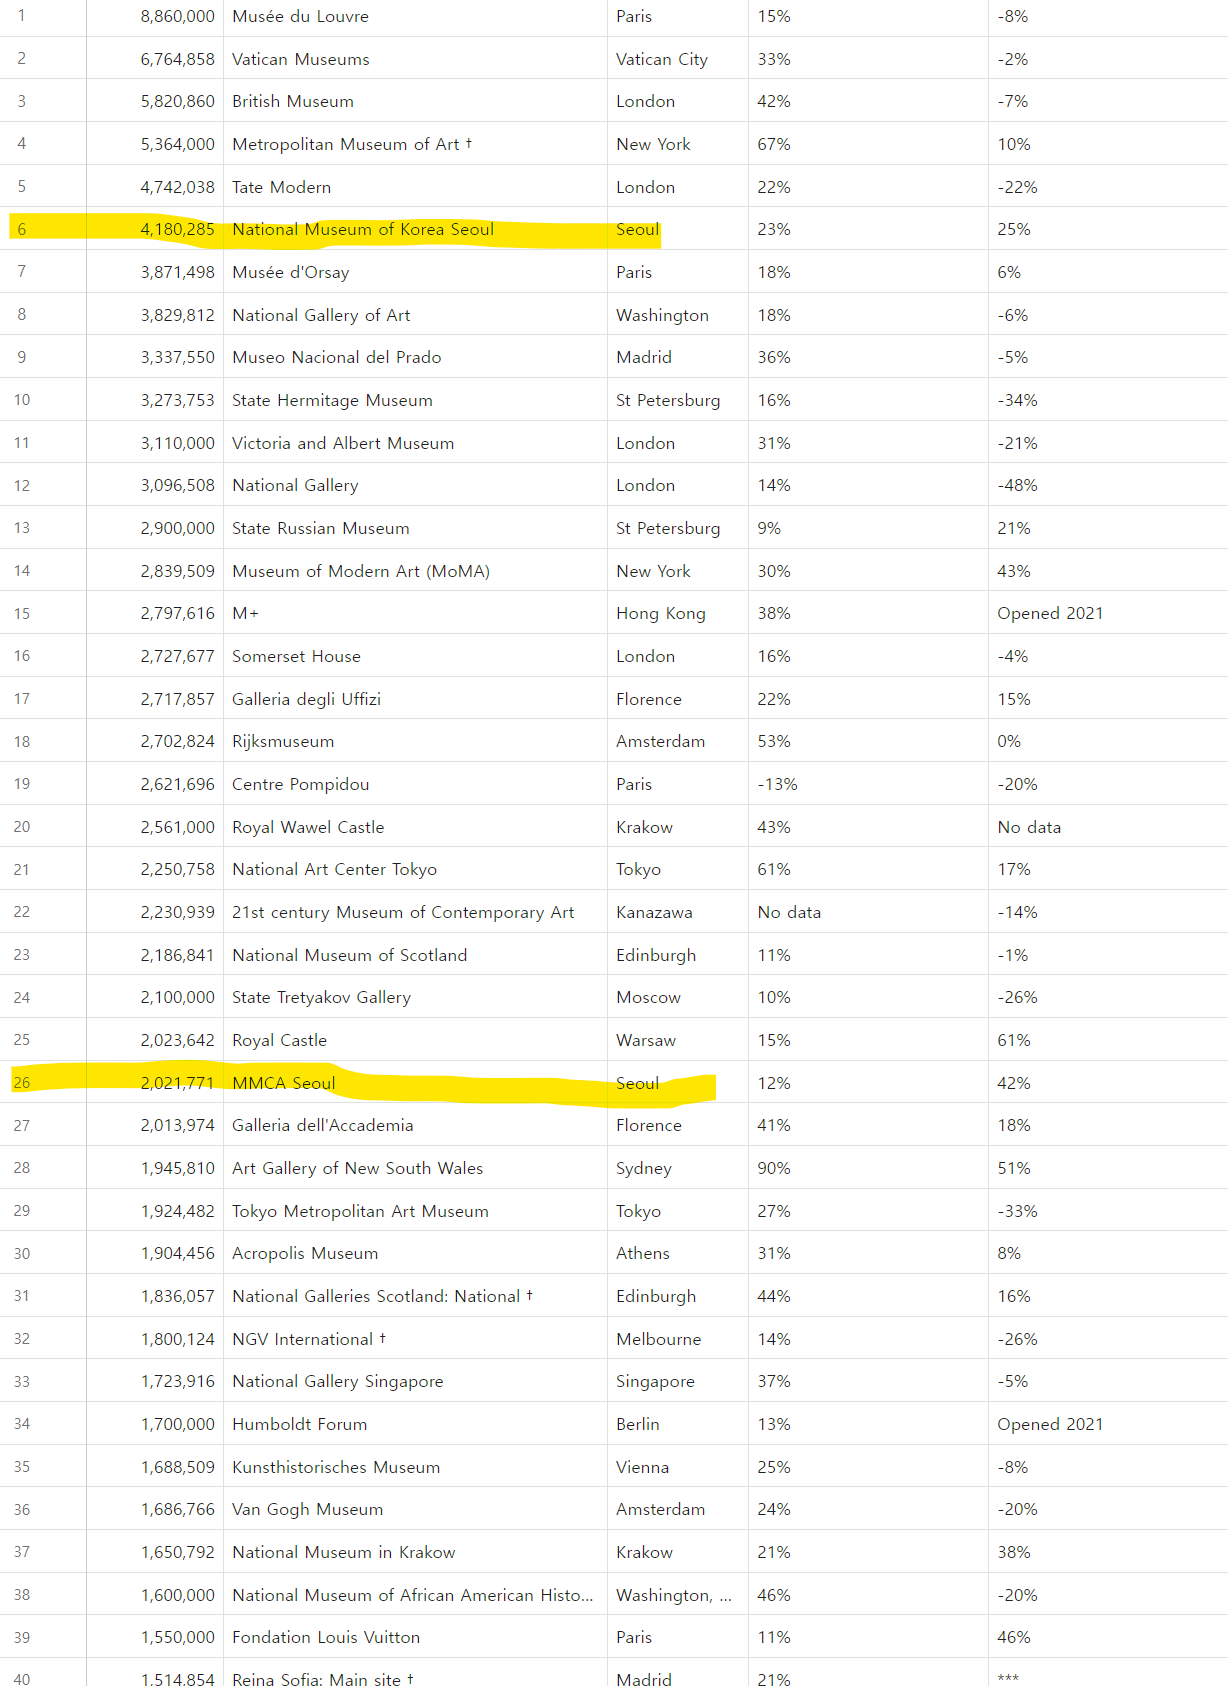Select rank number 10 for State Hermitage Museum
1228x1686 pixels.
tap(22, 400)
